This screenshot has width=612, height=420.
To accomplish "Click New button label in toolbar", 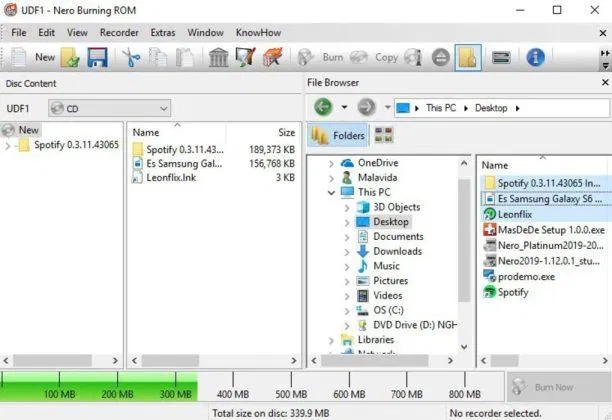I will 45,57.
